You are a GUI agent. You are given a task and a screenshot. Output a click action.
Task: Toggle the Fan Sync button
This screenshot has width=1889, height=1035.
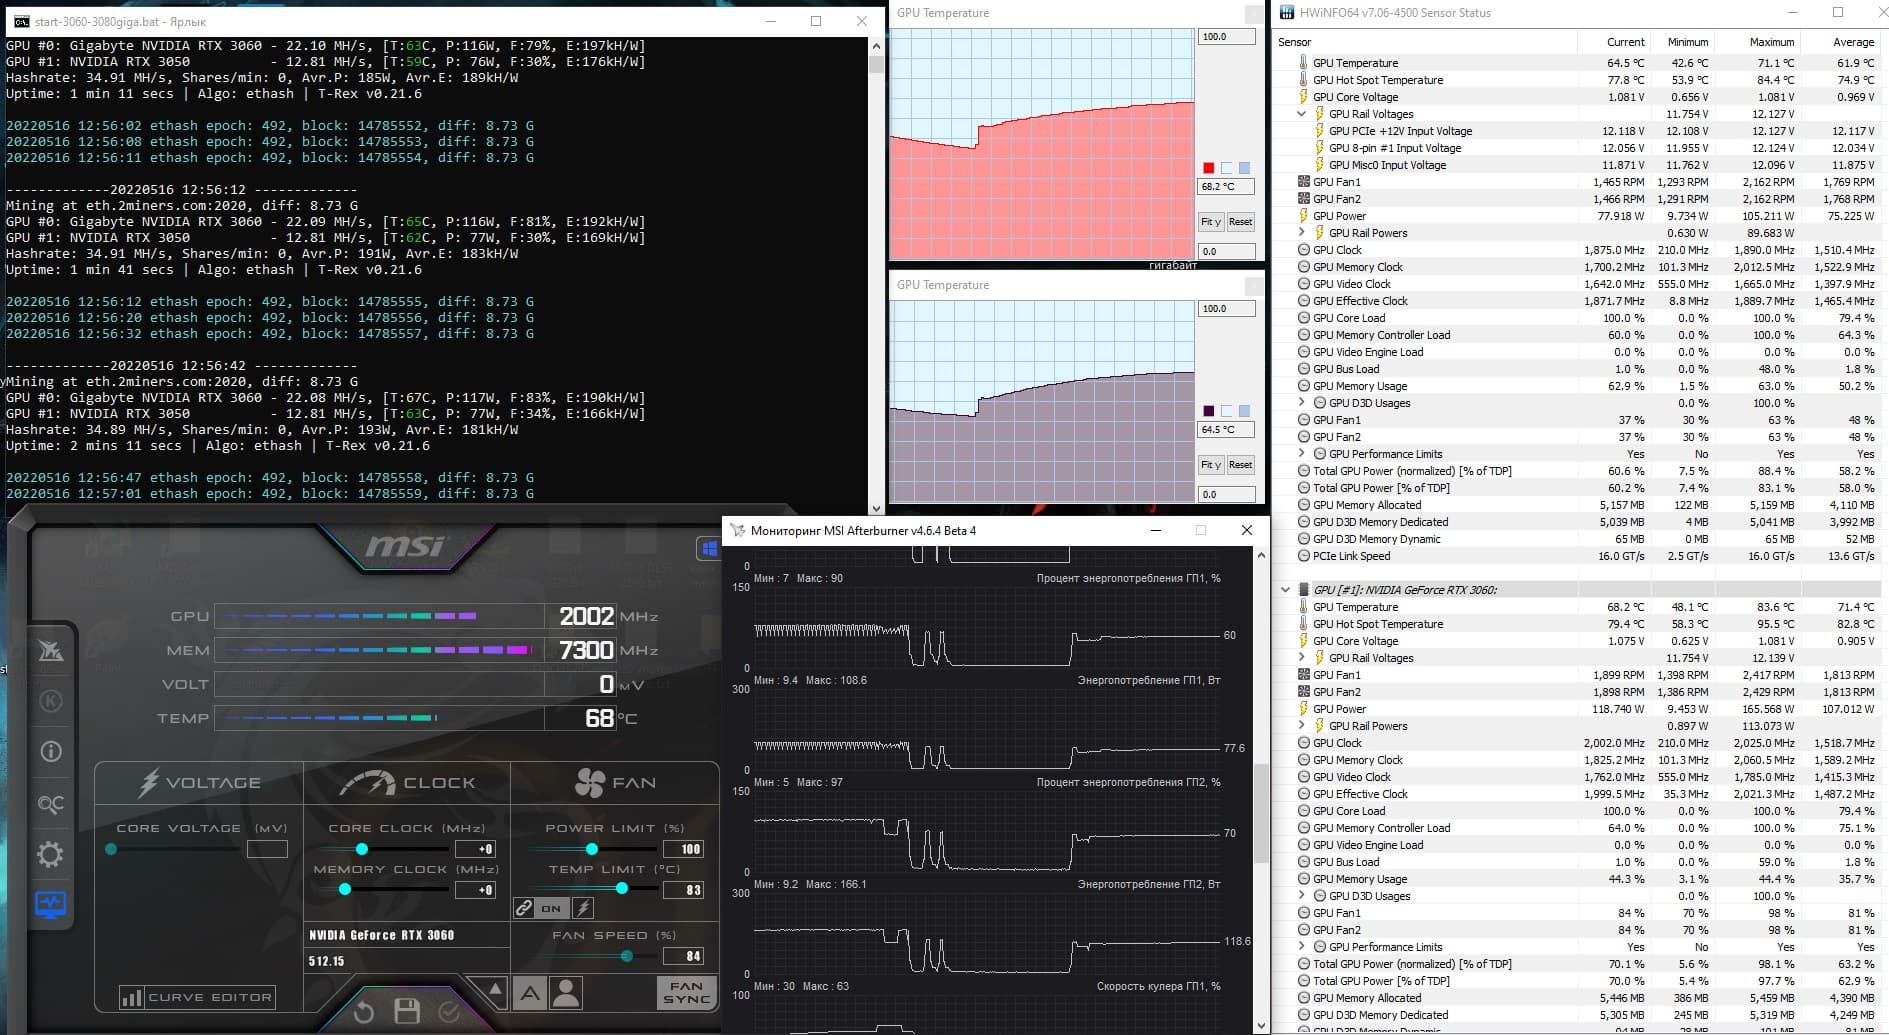tap(686, 992)
